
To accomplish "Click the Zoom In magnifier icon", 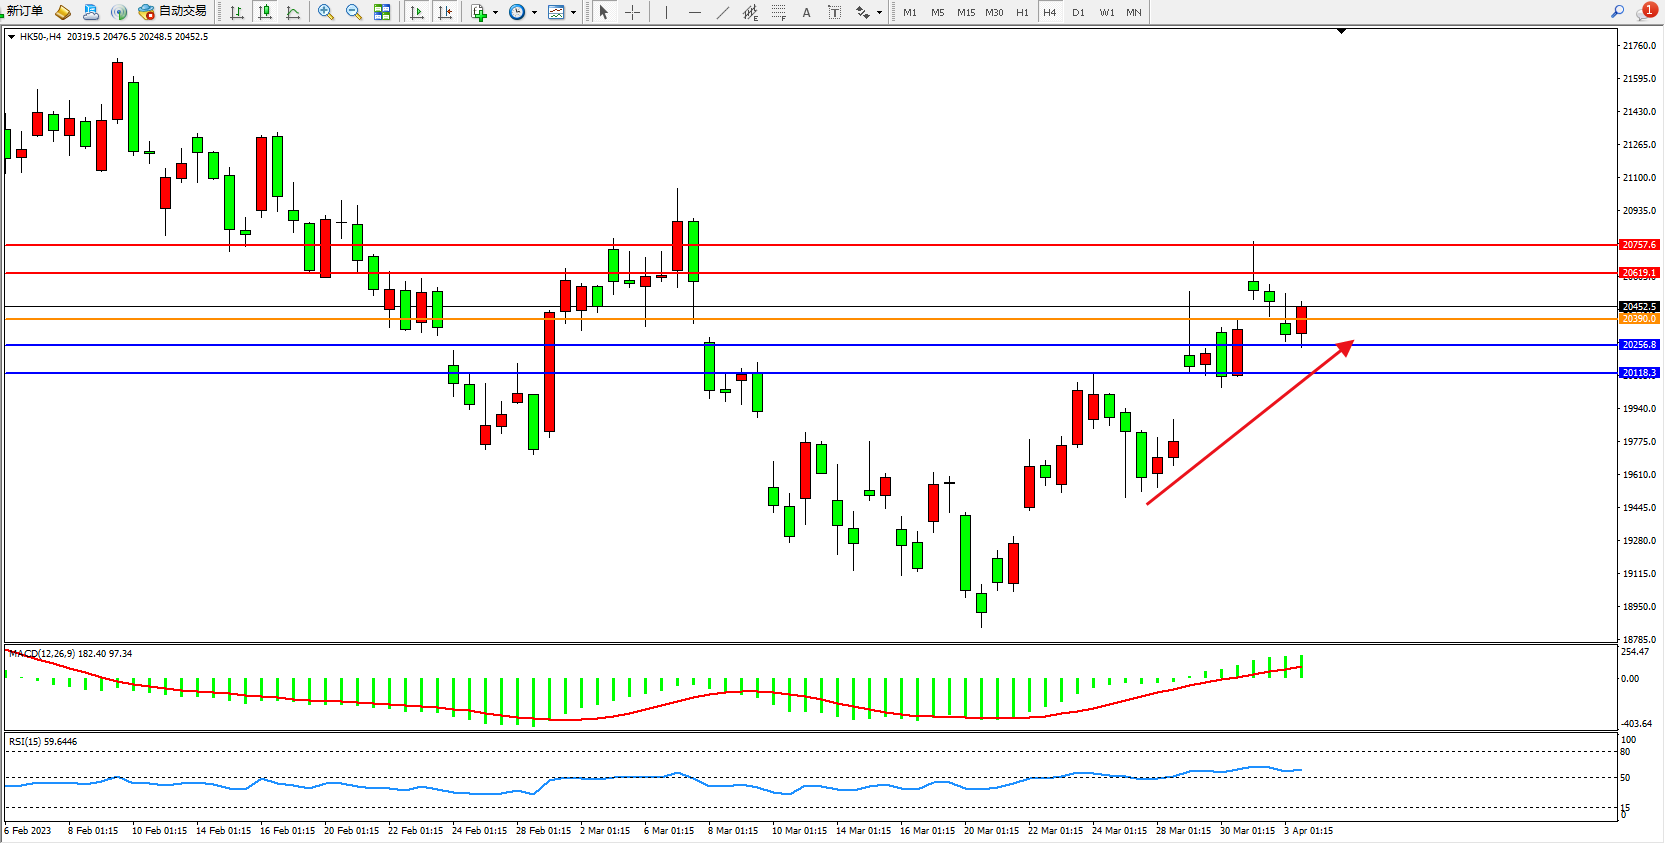I will click(x=325, y=12).
